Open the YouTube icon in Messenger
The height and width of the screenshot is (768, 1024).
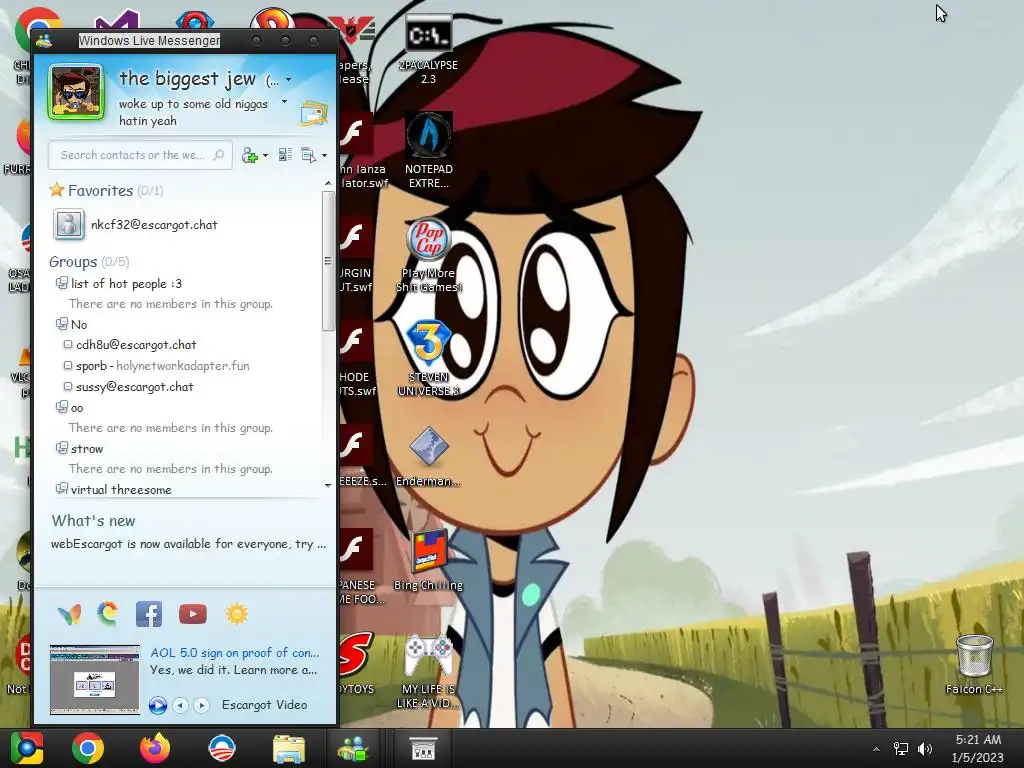(193, 614)
